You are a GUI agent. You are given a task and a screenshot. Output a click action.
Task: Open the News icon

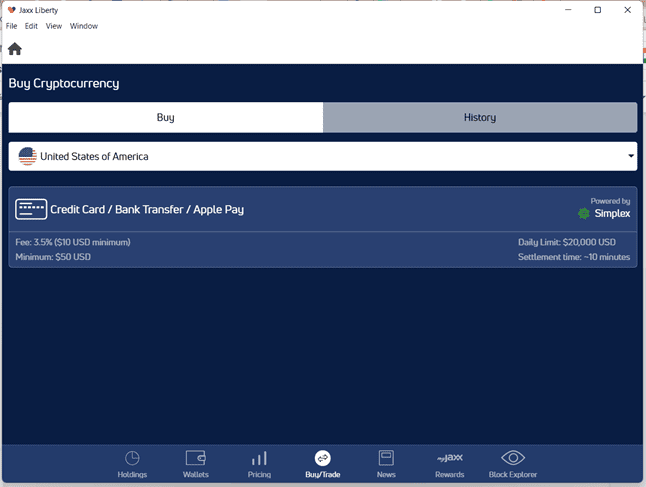(386, 458)
